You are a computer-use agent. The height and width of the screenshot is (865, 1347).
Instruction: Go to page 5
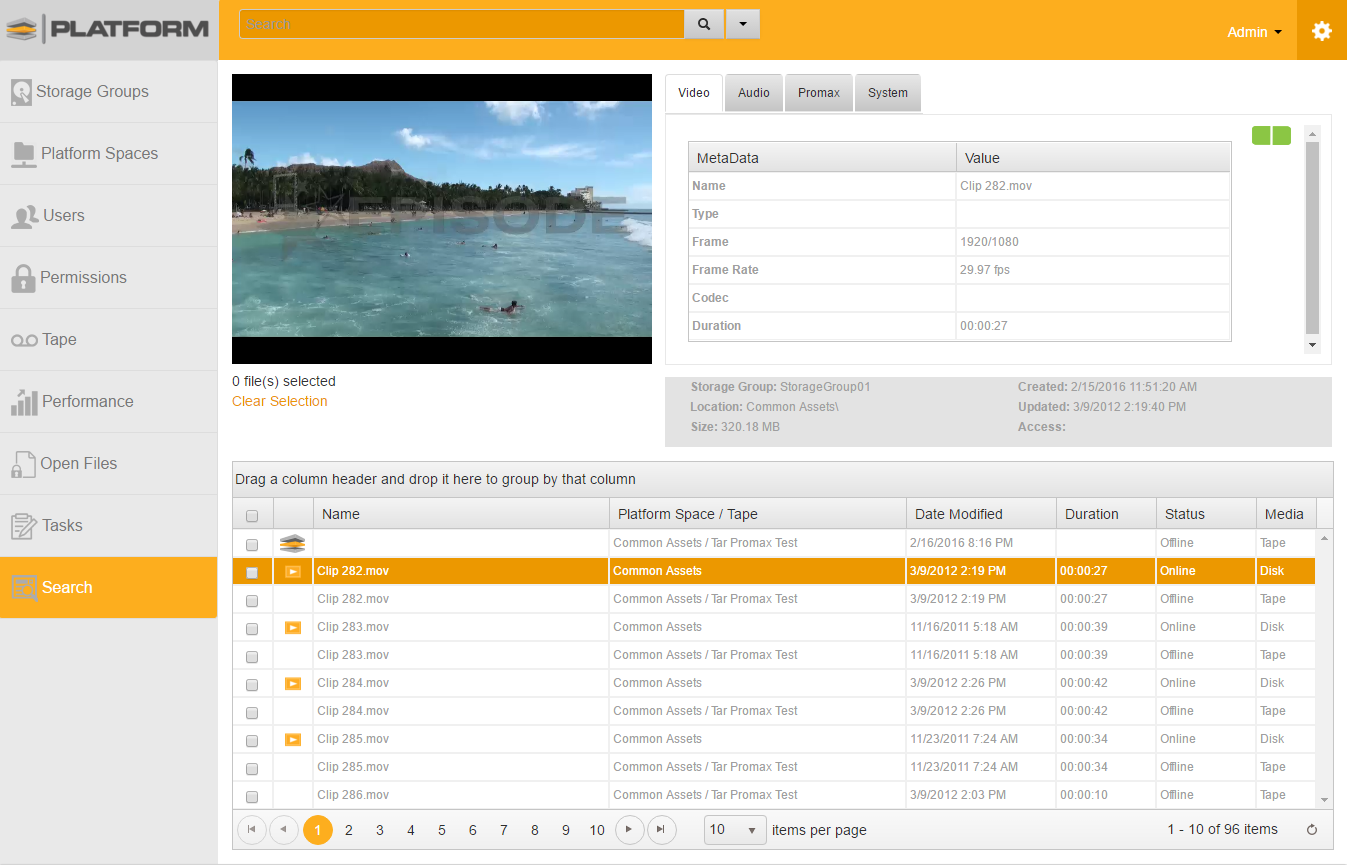pos(442,830)
